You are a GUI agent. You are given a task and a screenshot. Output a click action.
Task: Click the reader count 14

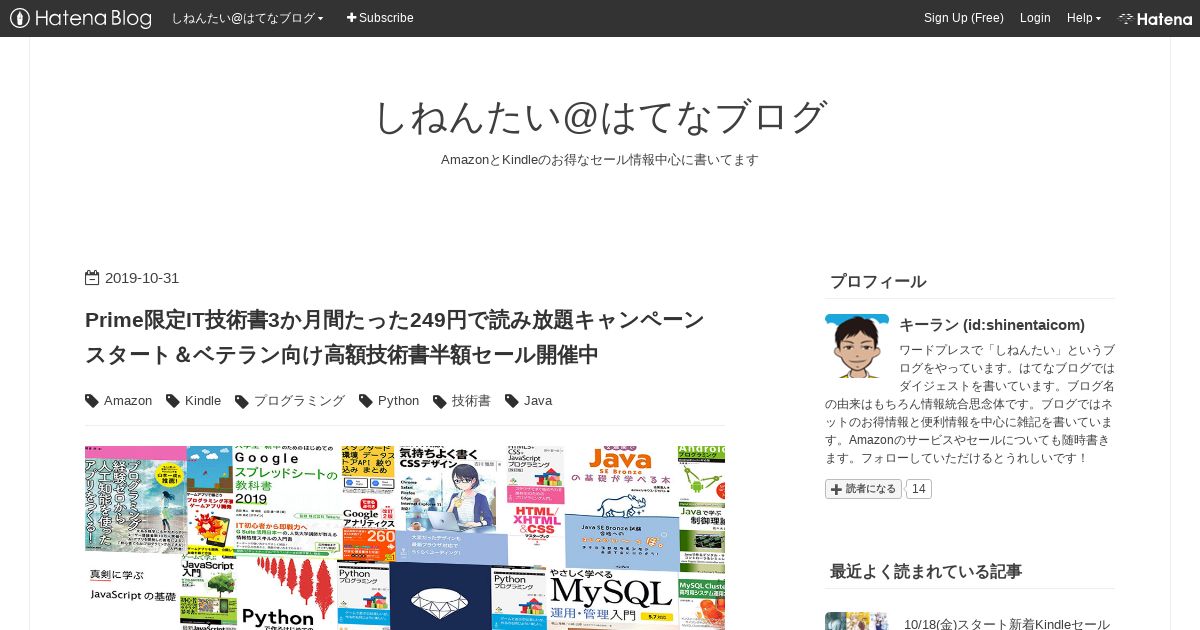(918, 489)
